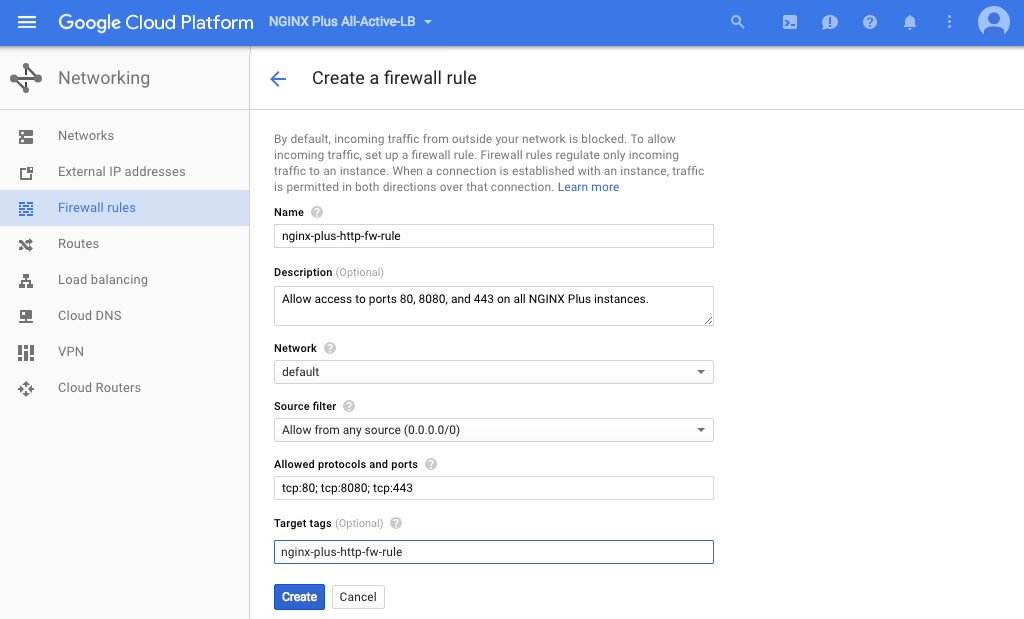This screenshot has width=1024, height=619.
Task: Click the Networking section icon
Action: [x=27, y=77]
